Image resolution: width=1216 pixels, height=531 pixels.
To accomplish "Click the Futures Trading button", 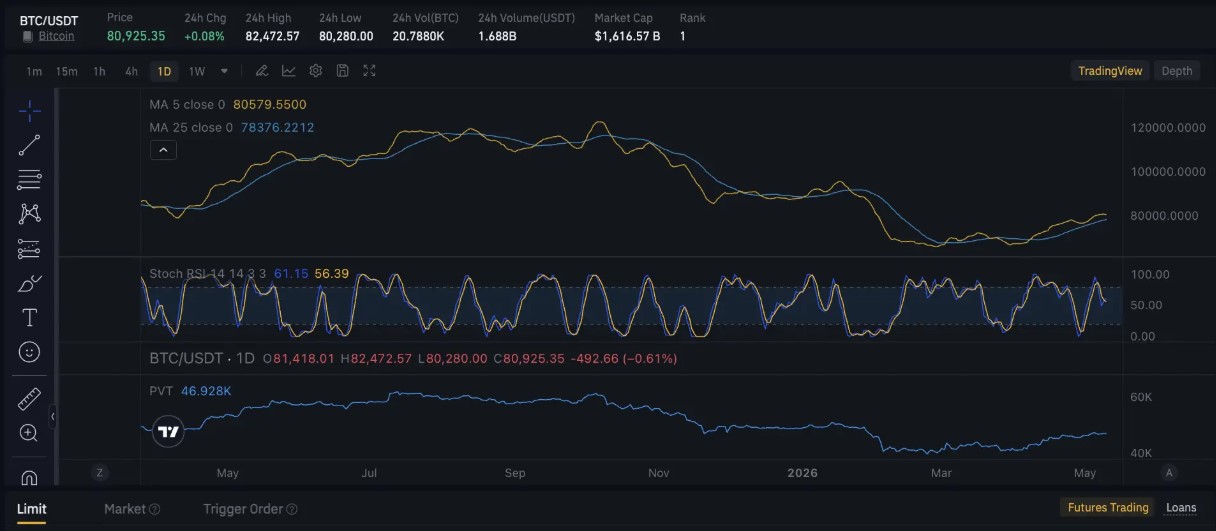I will pos(1108,507).
